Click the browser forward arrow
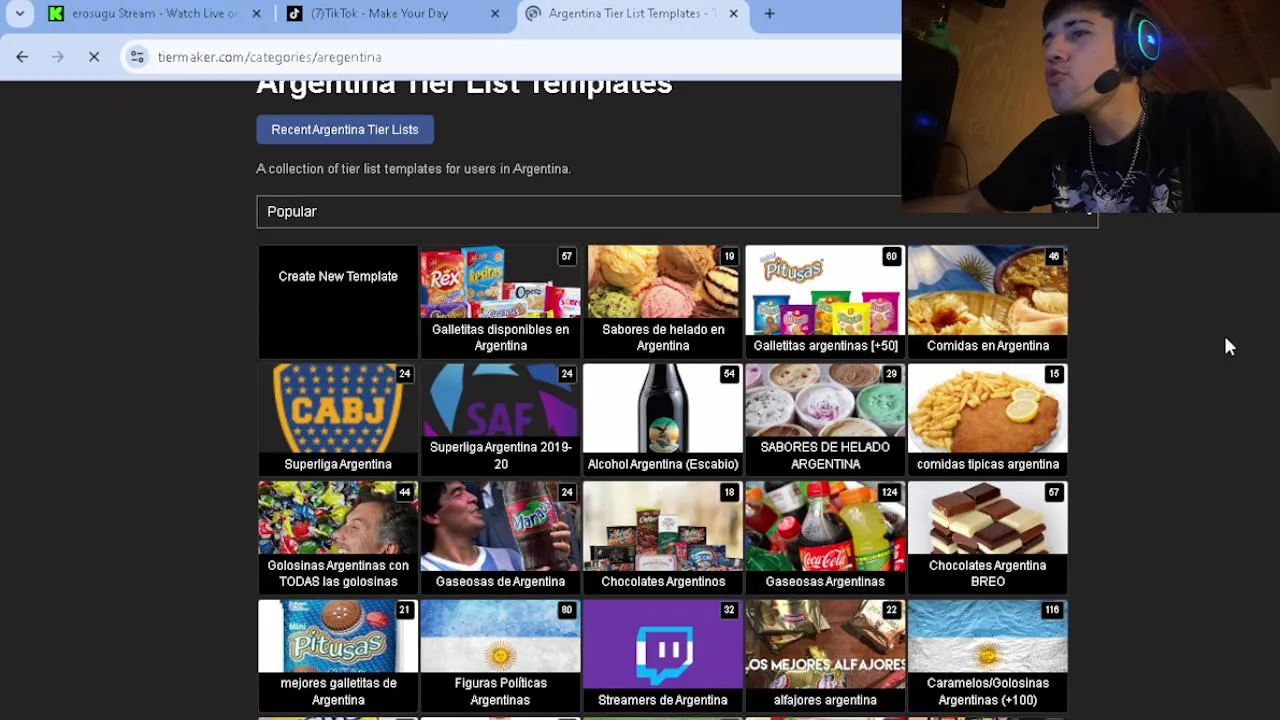This screenshot has height=720, width=1280. [x=58, y=57]
